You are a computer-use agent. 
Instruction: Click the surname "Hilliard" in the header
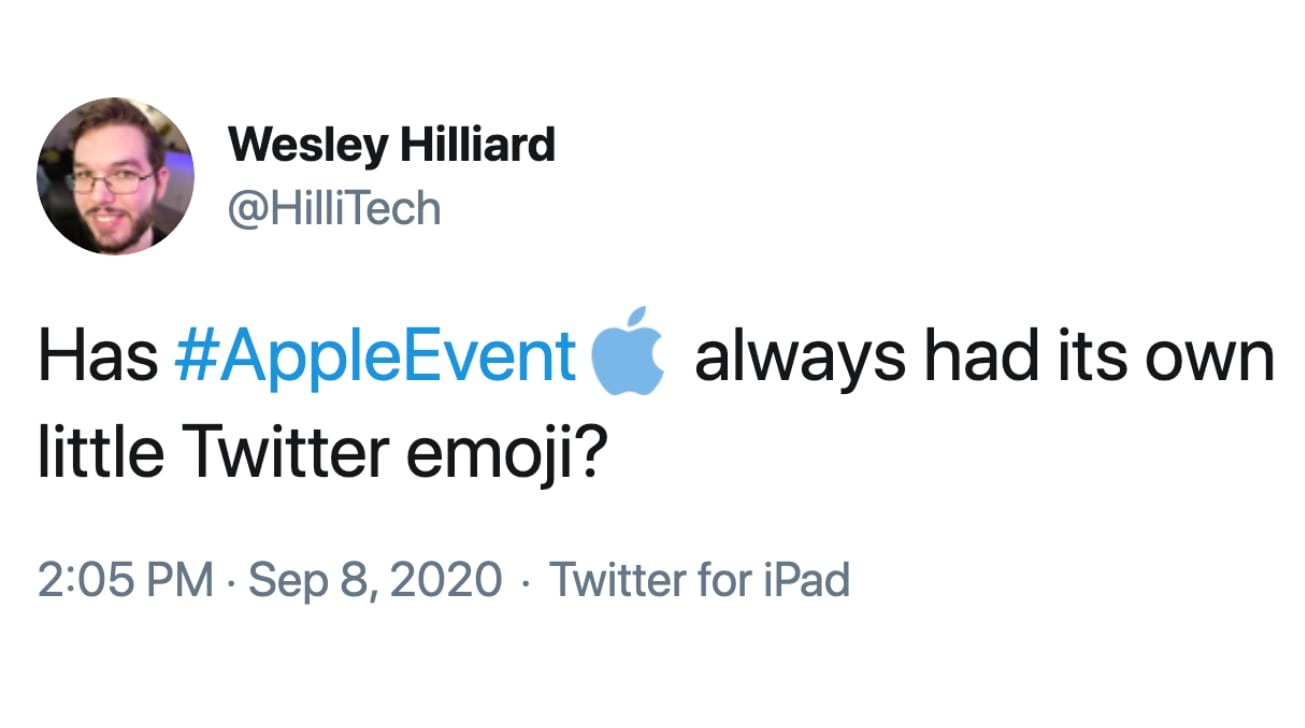(477, 146)
